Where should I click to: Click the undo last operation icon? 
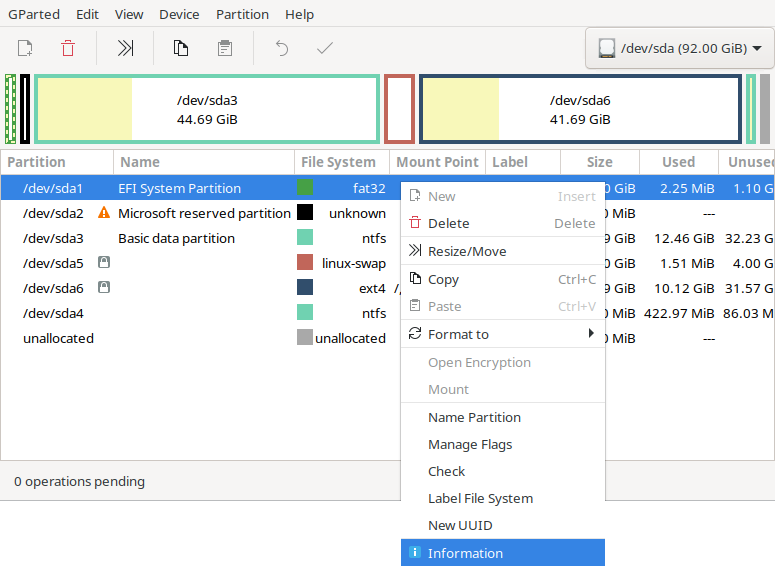(282, 48)
